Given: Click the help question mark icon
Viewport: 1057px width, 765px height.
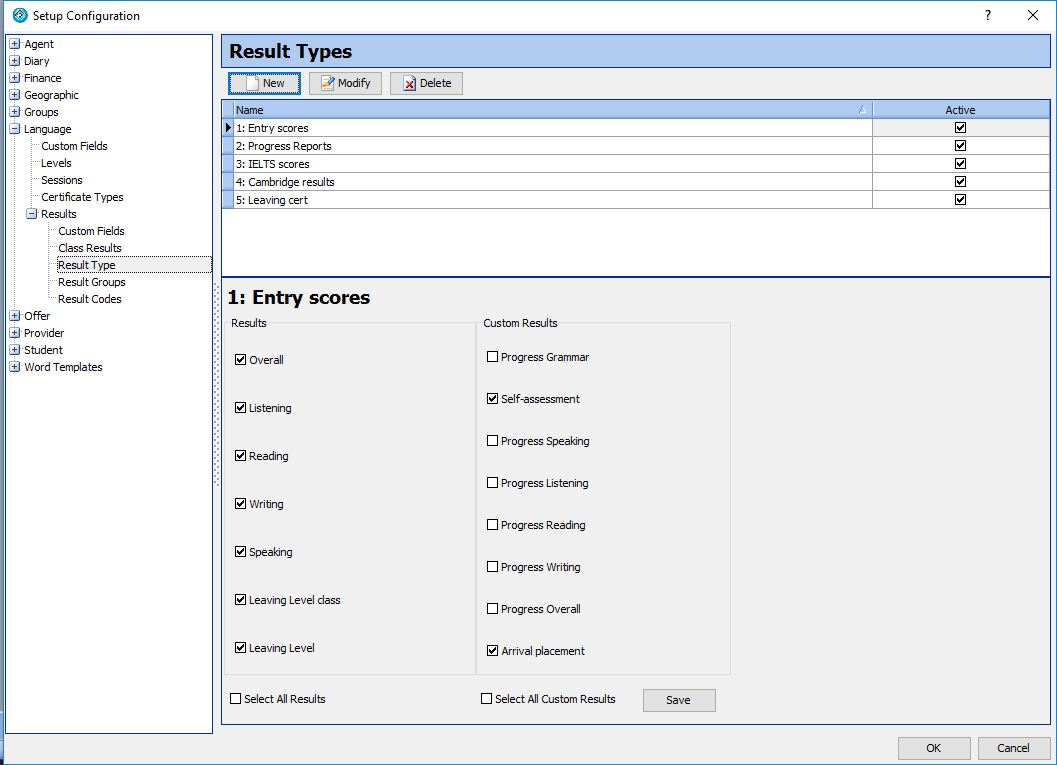Looking at the screenshot, I should 987,15.
